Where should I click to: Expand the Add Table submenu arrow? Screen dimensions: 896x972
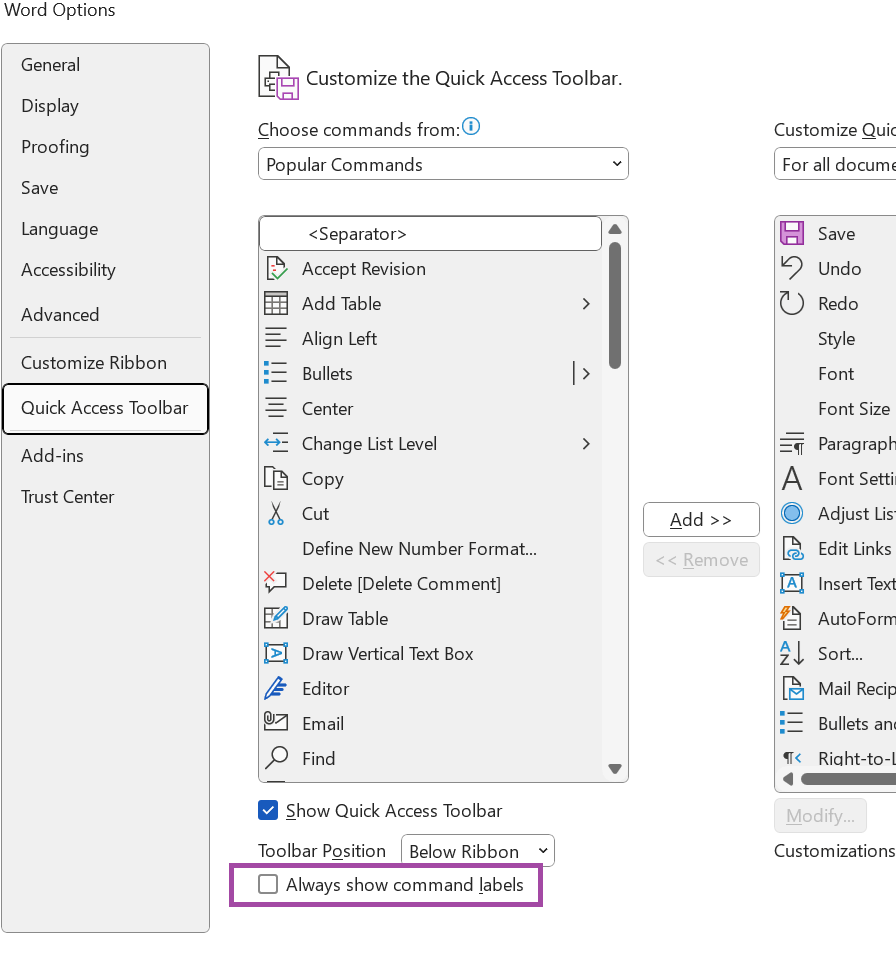click(x=586, y=304)
